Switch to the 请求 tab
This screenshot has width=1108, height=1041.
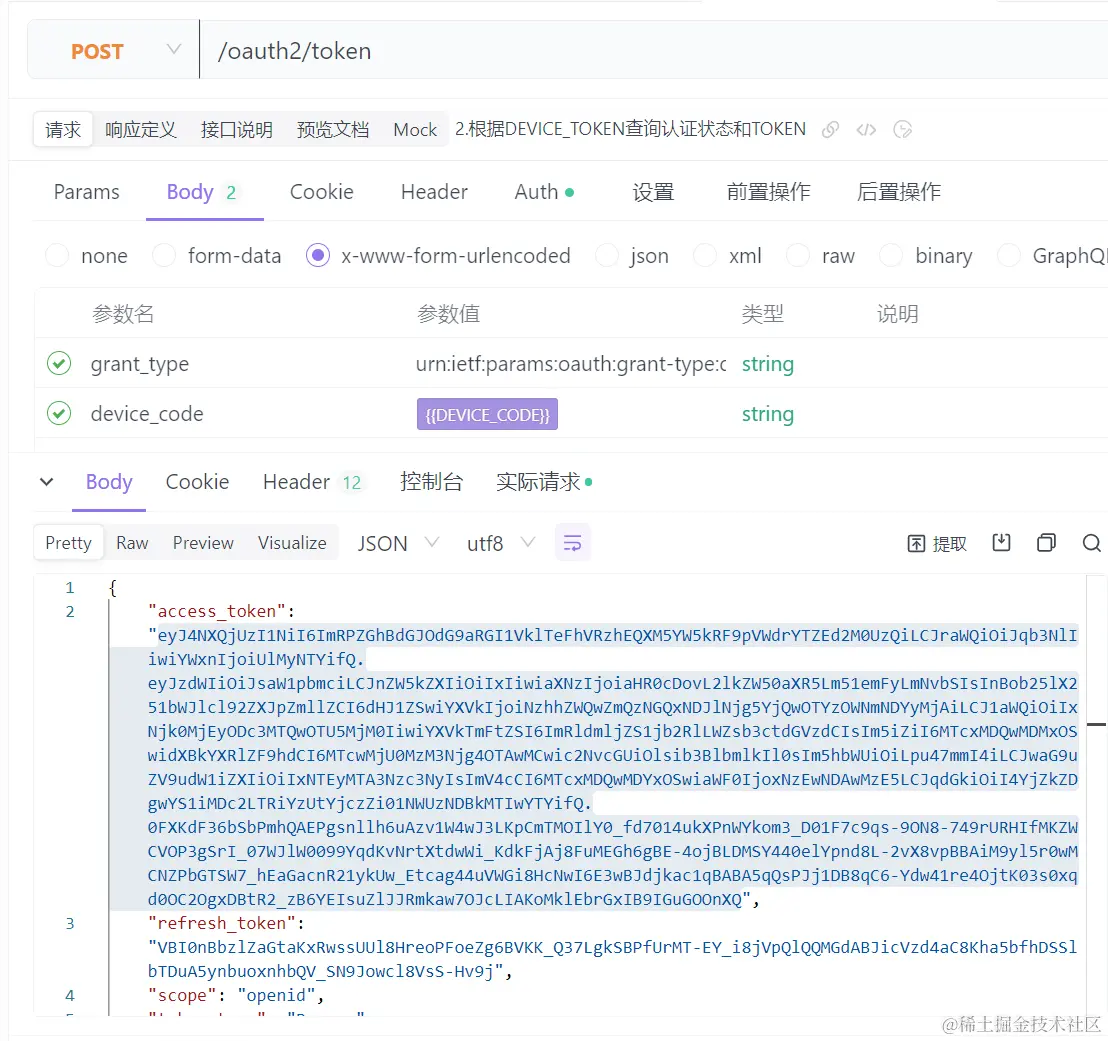point(63,129)
